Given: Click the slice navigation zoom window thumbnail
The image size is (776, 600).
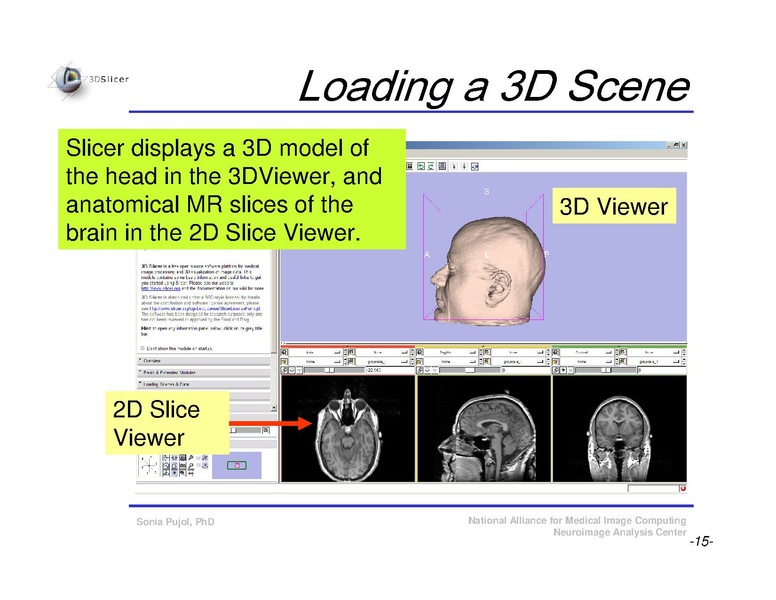Looking at the screenshot, I should tap(237, 466).
